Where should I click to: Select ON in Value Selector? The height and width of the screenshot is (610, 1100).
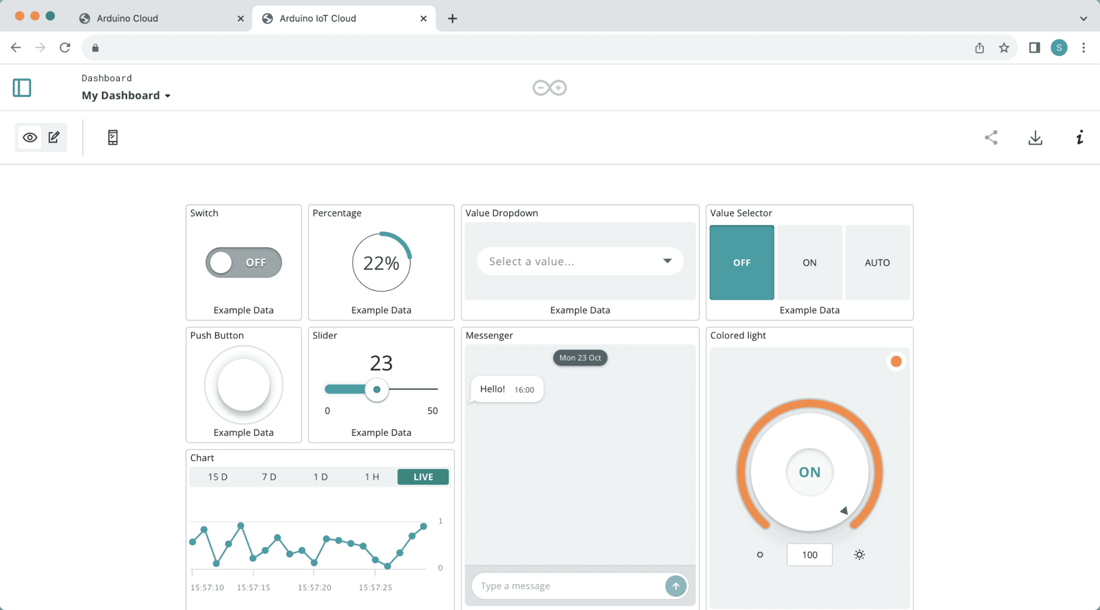coord(810,262)
